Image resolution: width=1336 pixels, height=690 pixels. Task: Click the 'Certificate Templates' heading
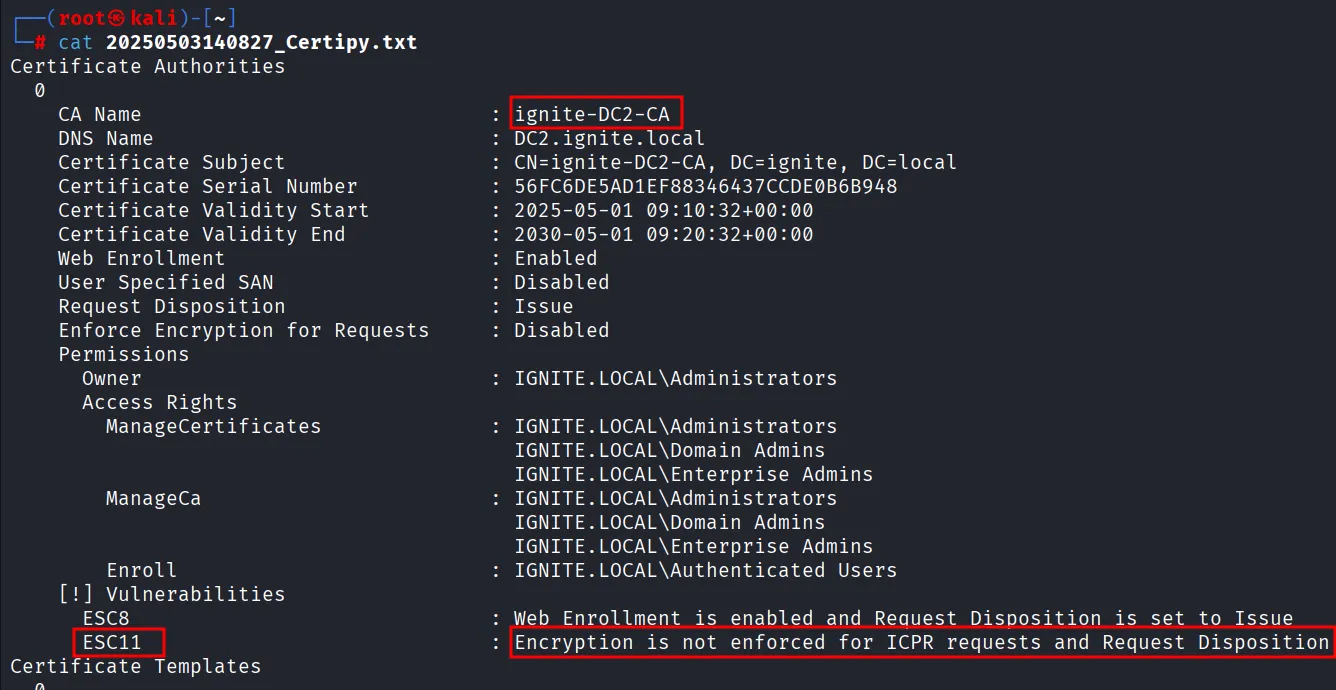[135, 666]
